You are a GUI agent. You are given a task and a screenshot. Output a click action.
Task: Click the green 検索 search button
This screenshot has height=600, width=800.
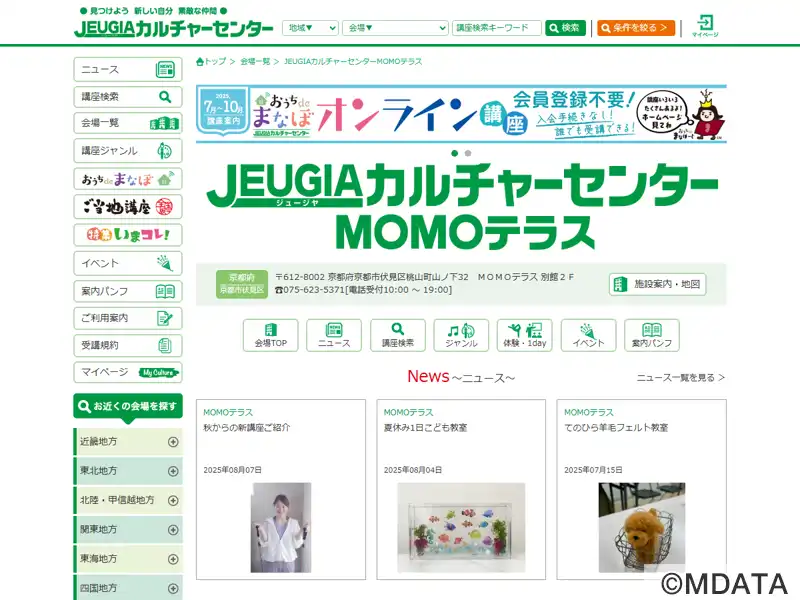coord(565,28)
